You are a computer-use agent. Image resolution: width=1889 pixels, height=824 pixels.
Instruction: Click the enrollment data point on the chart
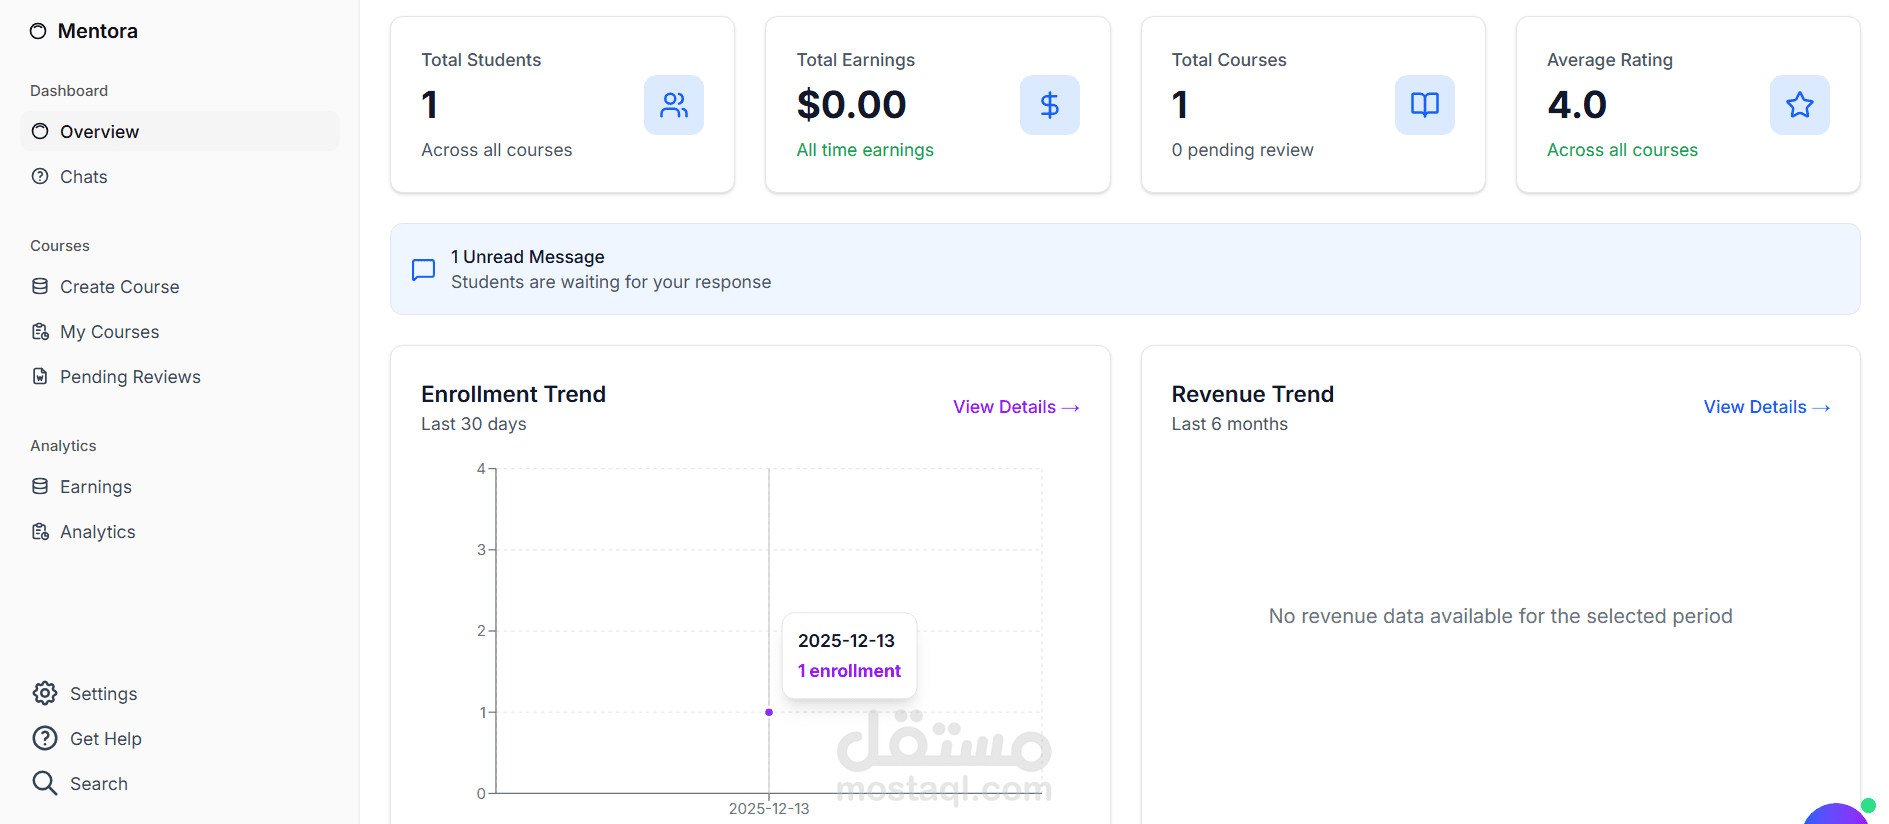click(769, 712)
